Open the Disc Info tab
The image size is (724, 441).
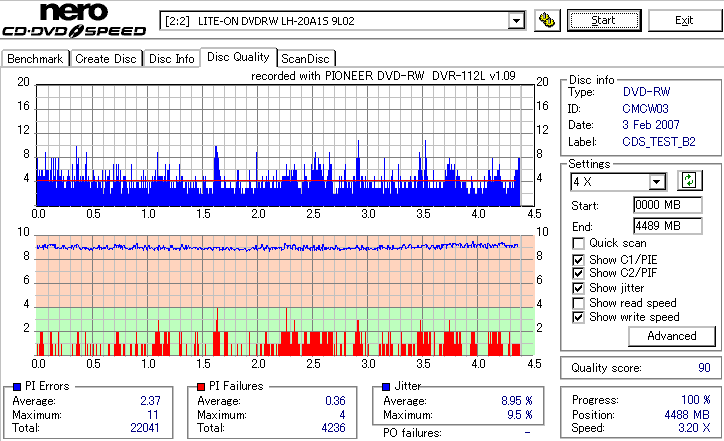172,59
